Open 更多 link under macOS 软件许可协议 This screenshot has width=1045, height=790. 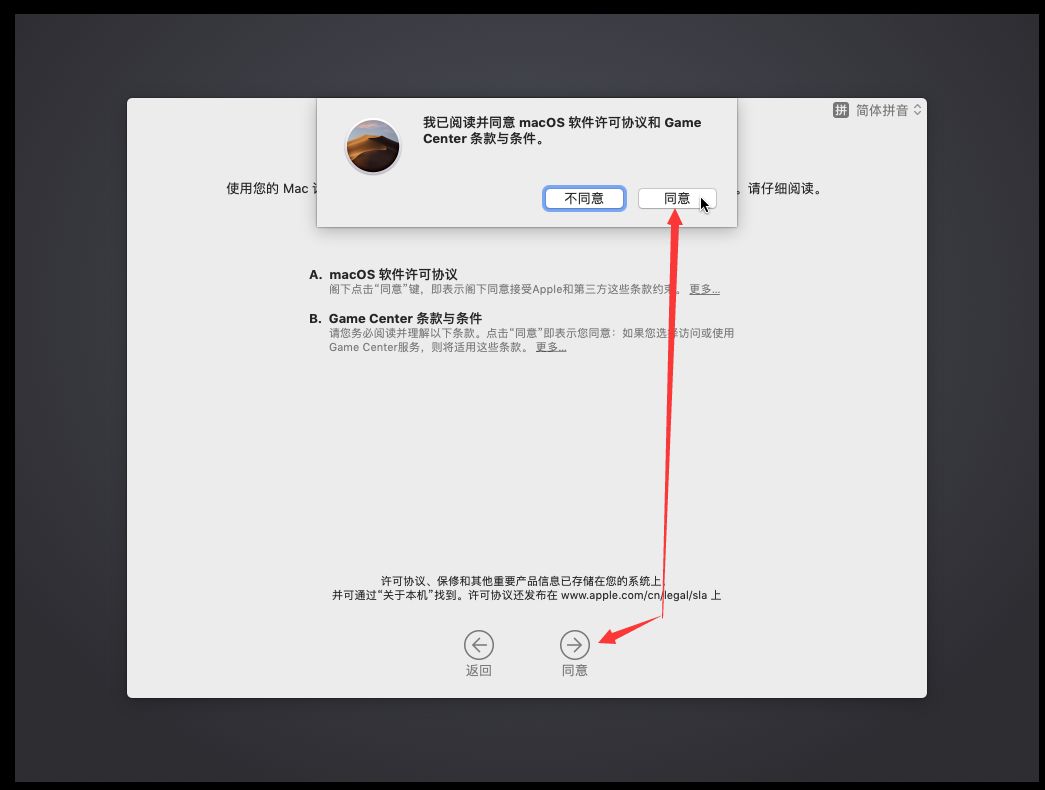point(704,289)
